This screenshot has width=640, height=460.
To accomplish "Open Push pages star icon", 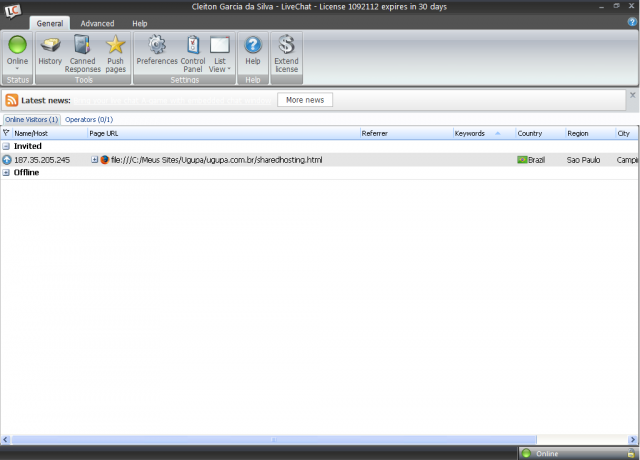I will (116, 54).
